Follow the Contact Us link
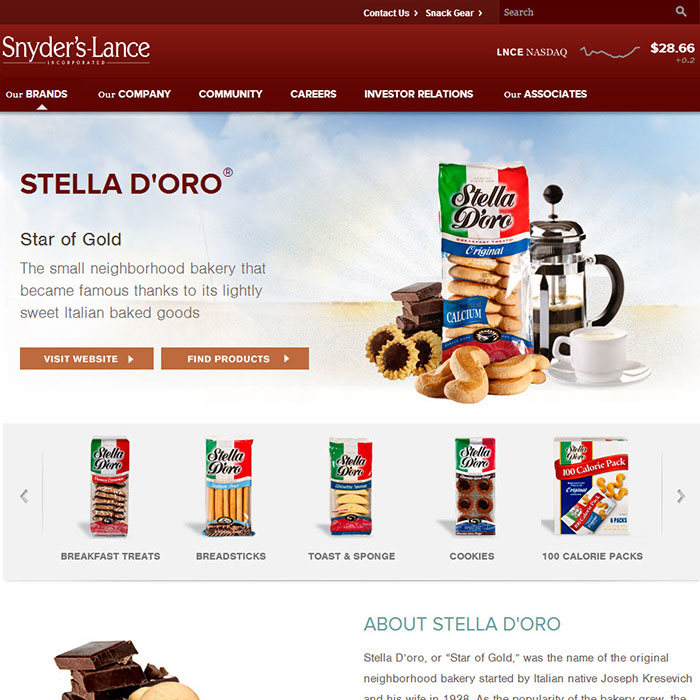The height and width of the screenshot is (700, 700). (x=390, y=13)
